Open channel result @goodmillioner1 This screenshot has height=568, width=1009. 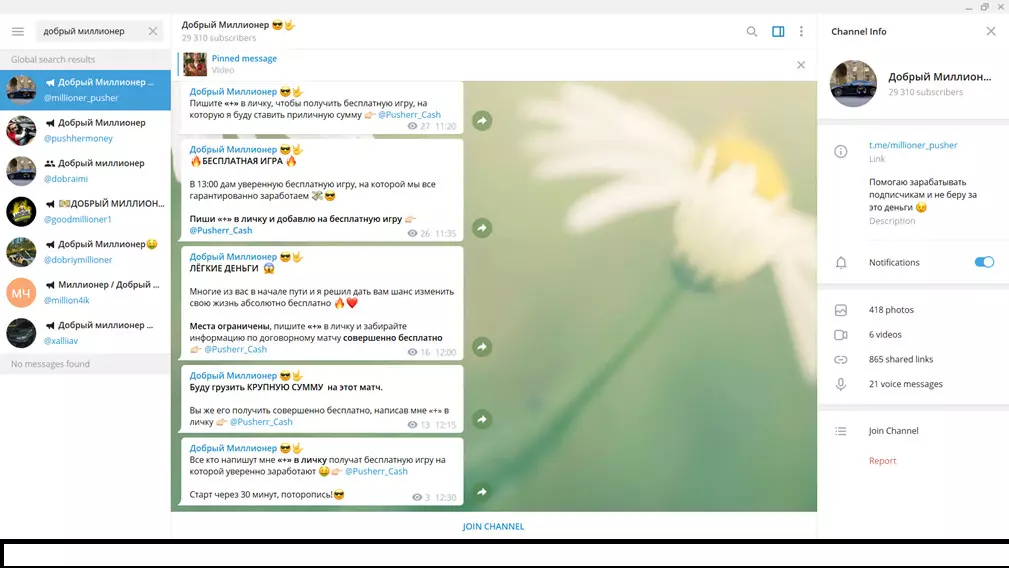click(85, 212)
